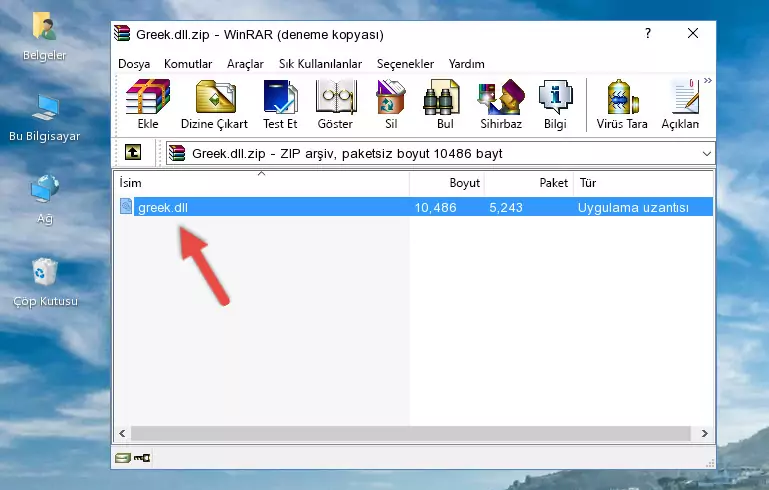The width and height of the screenshot is (769, 490).
Task: Extract files with Dizine Çıkart
Action: (x=214, y=104)
